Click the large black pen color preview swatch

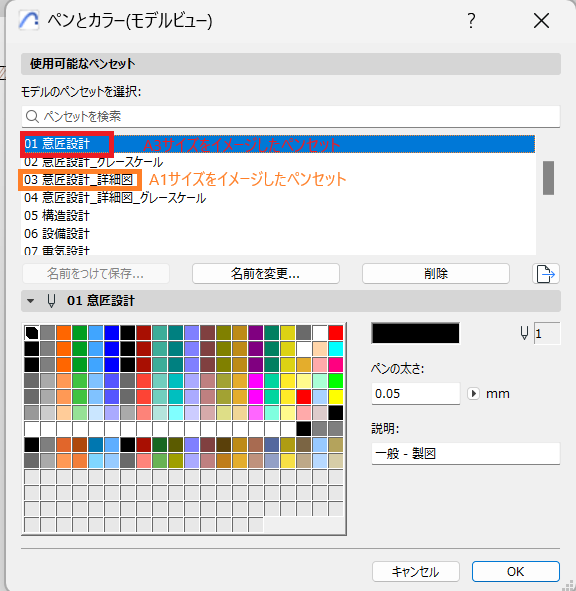point(415,333)
